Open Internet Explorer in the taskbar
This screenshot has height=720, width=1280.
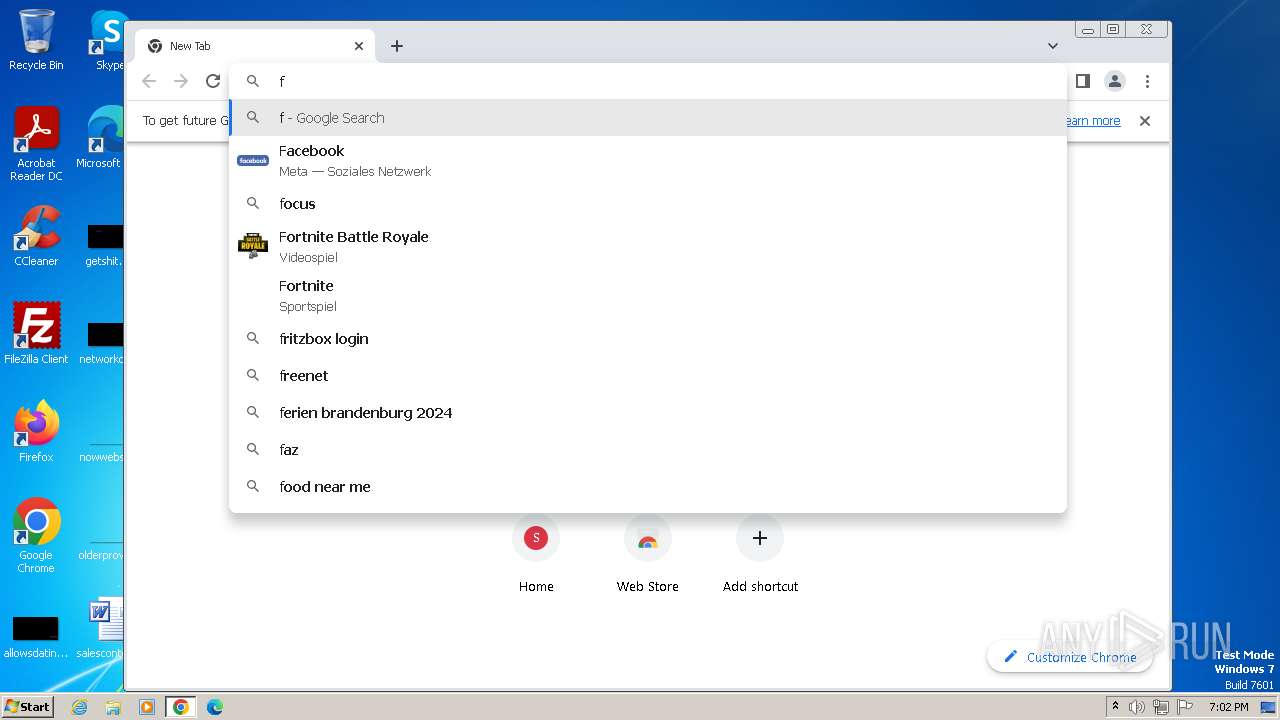pyautogui.click(x=79, y=707)
